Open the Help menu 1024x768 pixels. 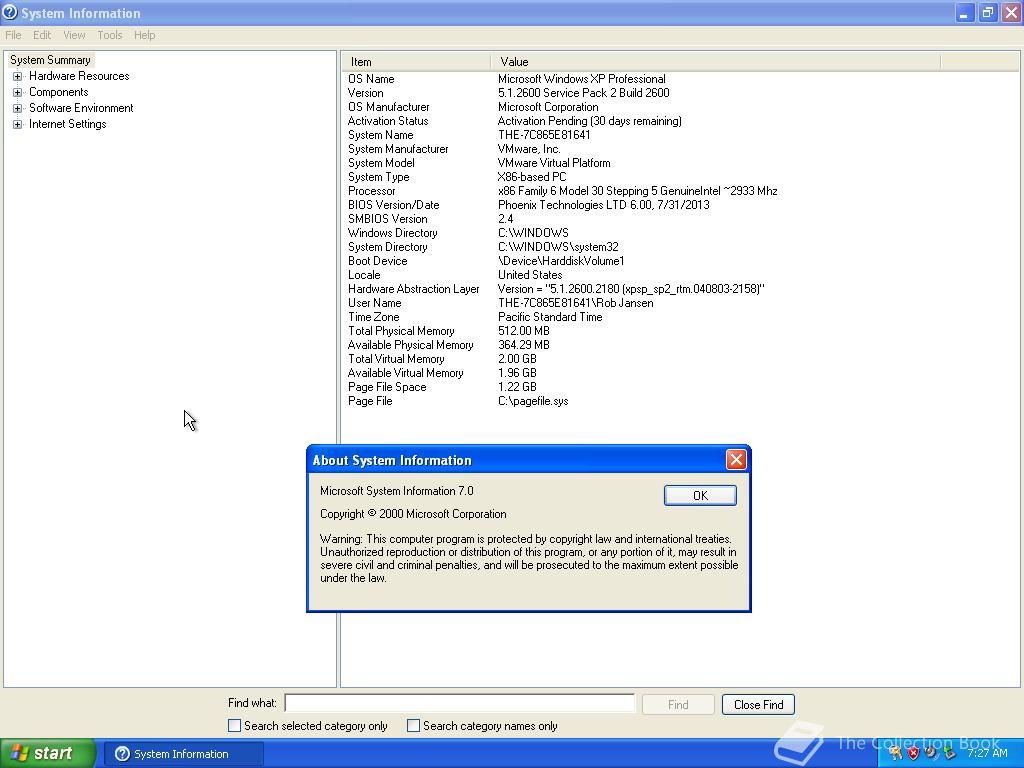click(x=144, y=35)
